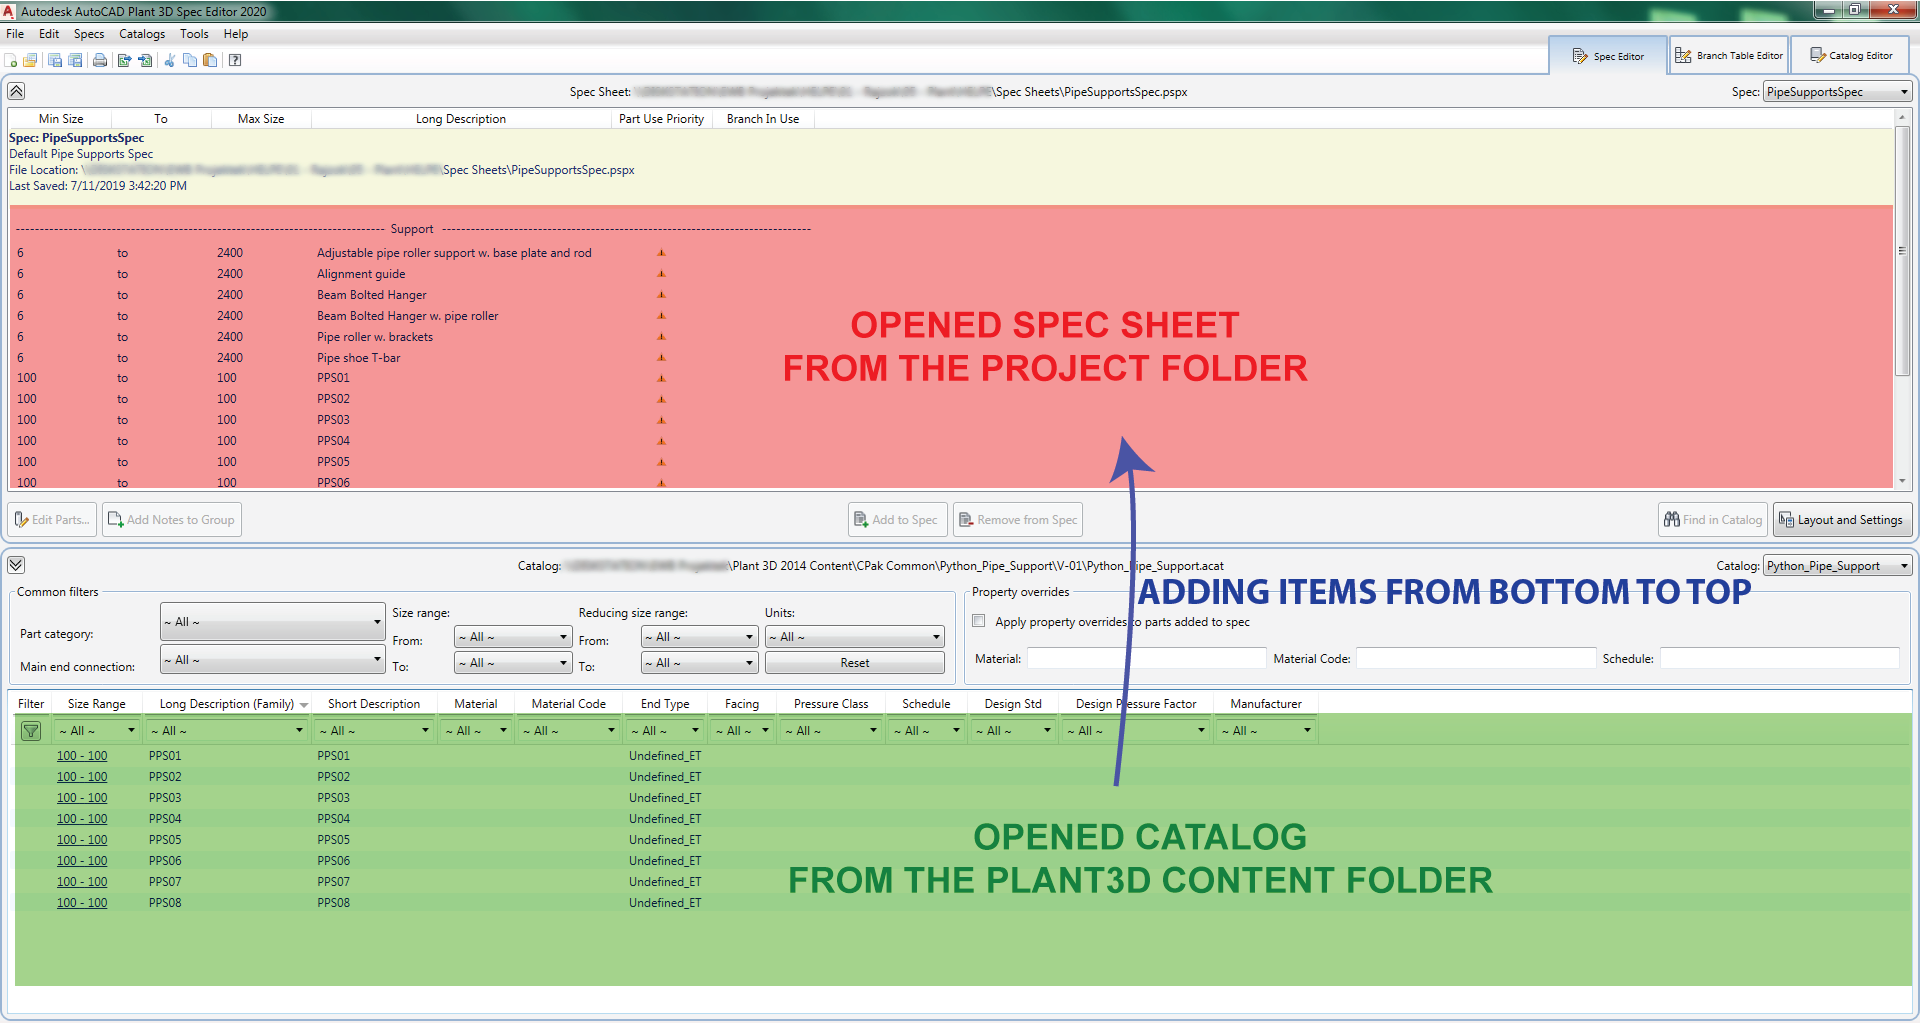Open the Part category dropdown
1920x1023 pixels.
[x=272, y=622]
